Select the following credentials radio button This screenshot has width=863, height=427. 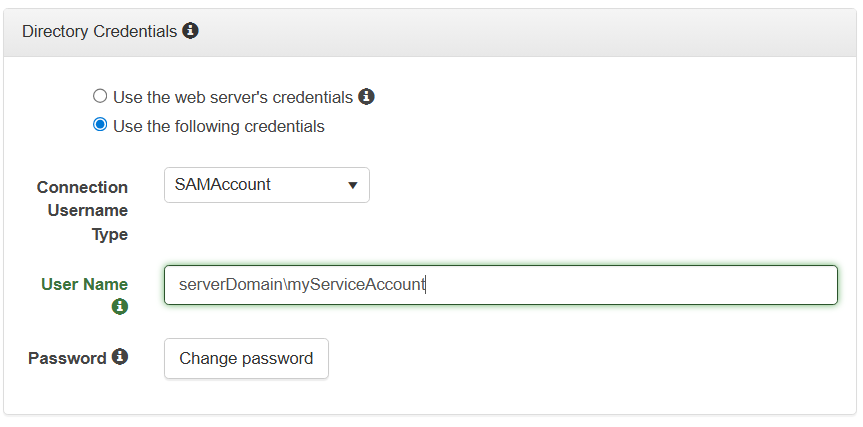(100, 126)
